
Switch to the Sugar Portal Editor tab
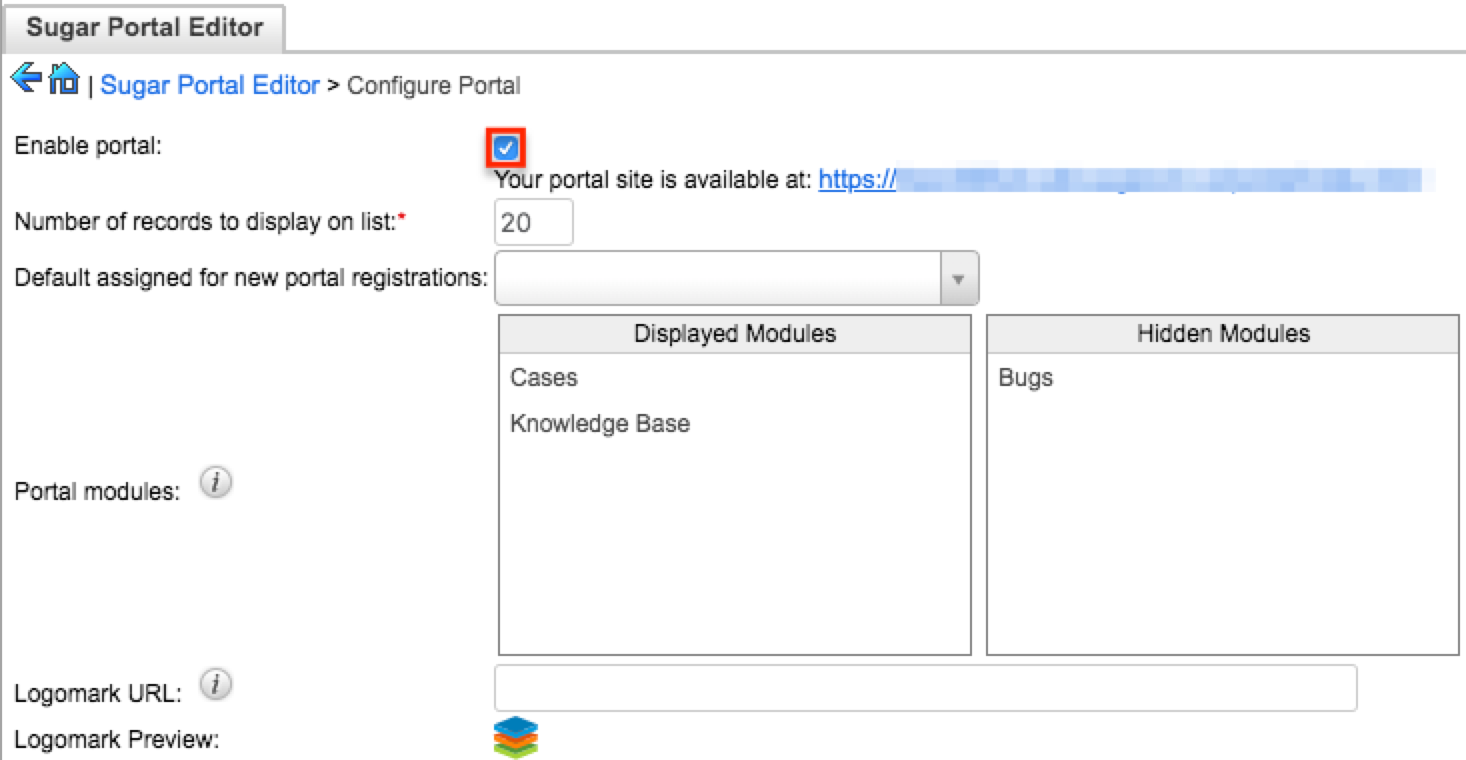(x=144, y=27)
